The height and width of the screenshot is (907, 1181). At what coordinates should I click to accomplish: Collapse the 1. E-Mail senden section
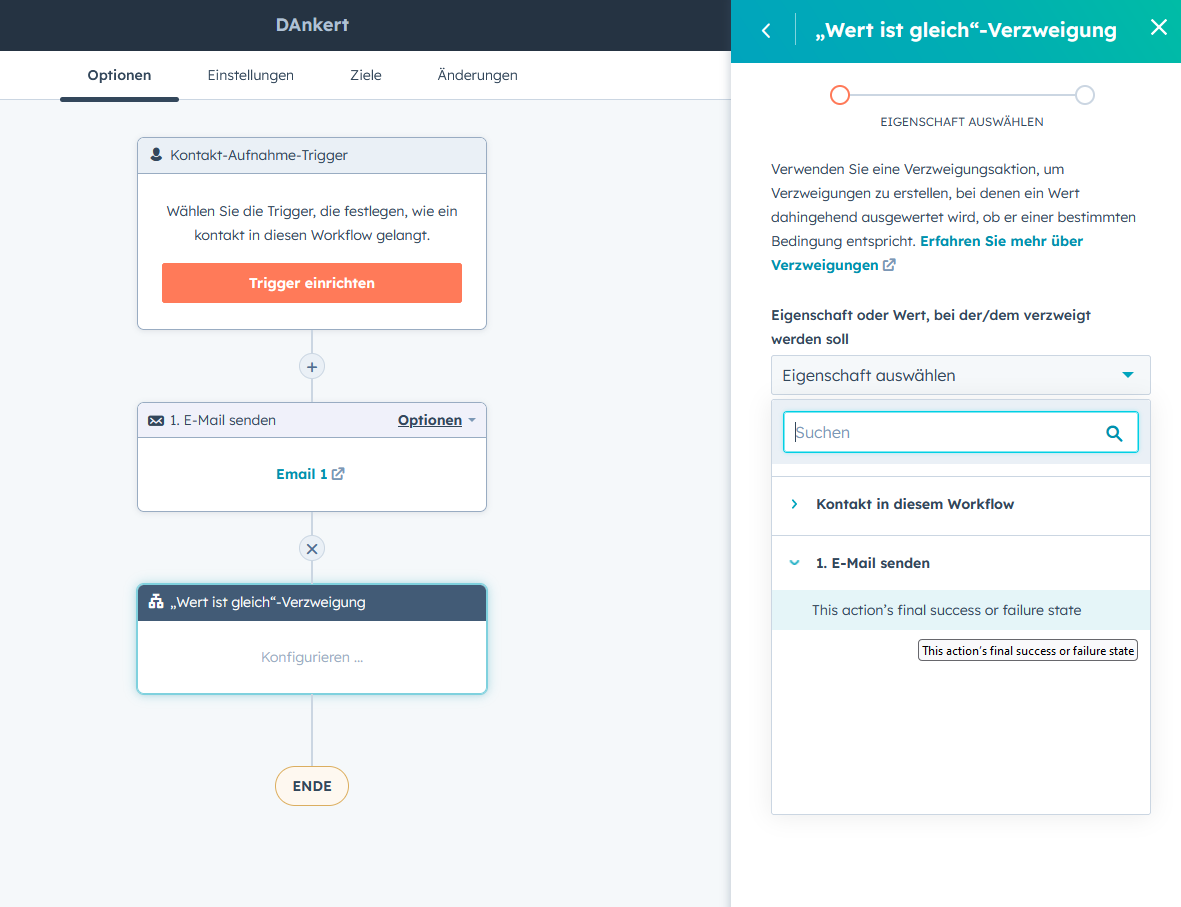[793, 563]
